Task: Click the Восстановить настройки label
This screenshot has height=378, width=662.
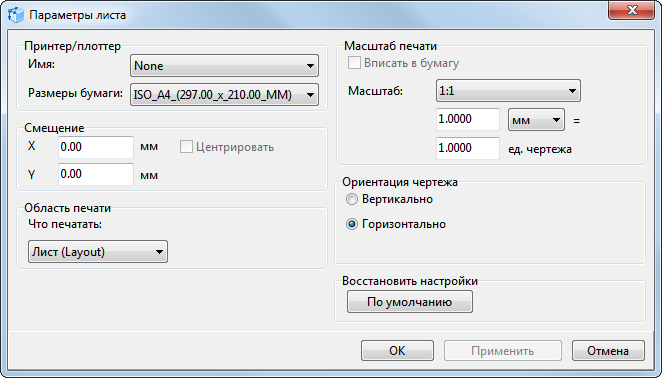Action: point(410,281)
